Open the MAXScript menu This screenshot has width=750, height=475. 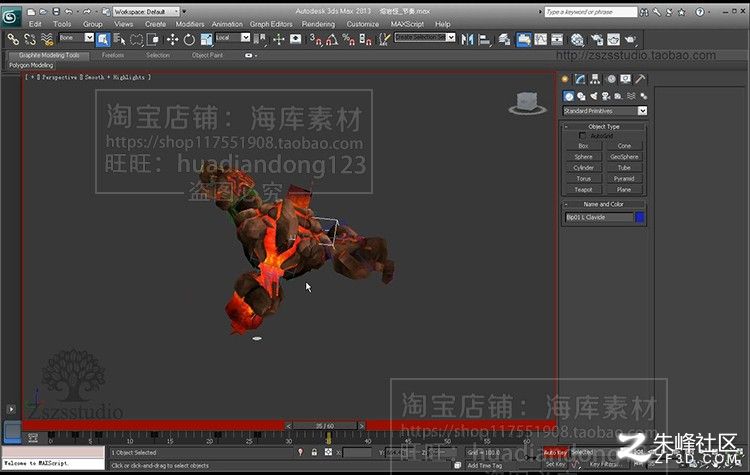407,24
